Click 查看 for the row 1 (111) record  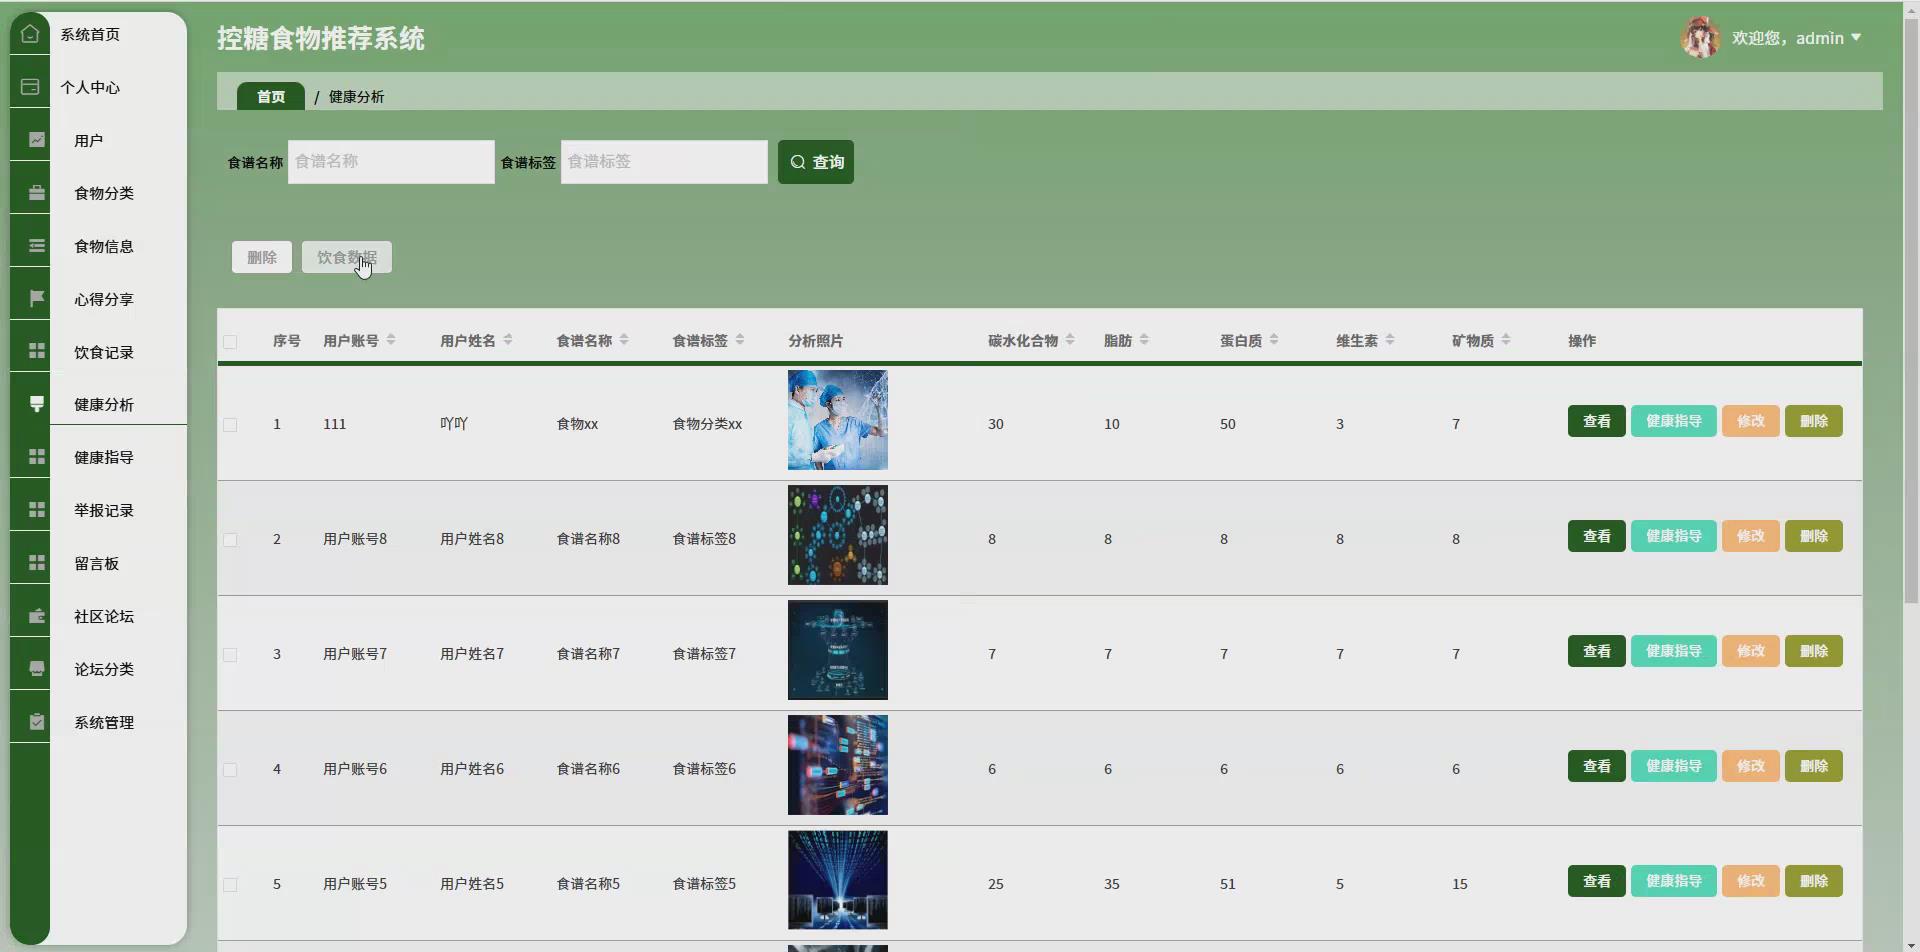[x=1597, y=421]
